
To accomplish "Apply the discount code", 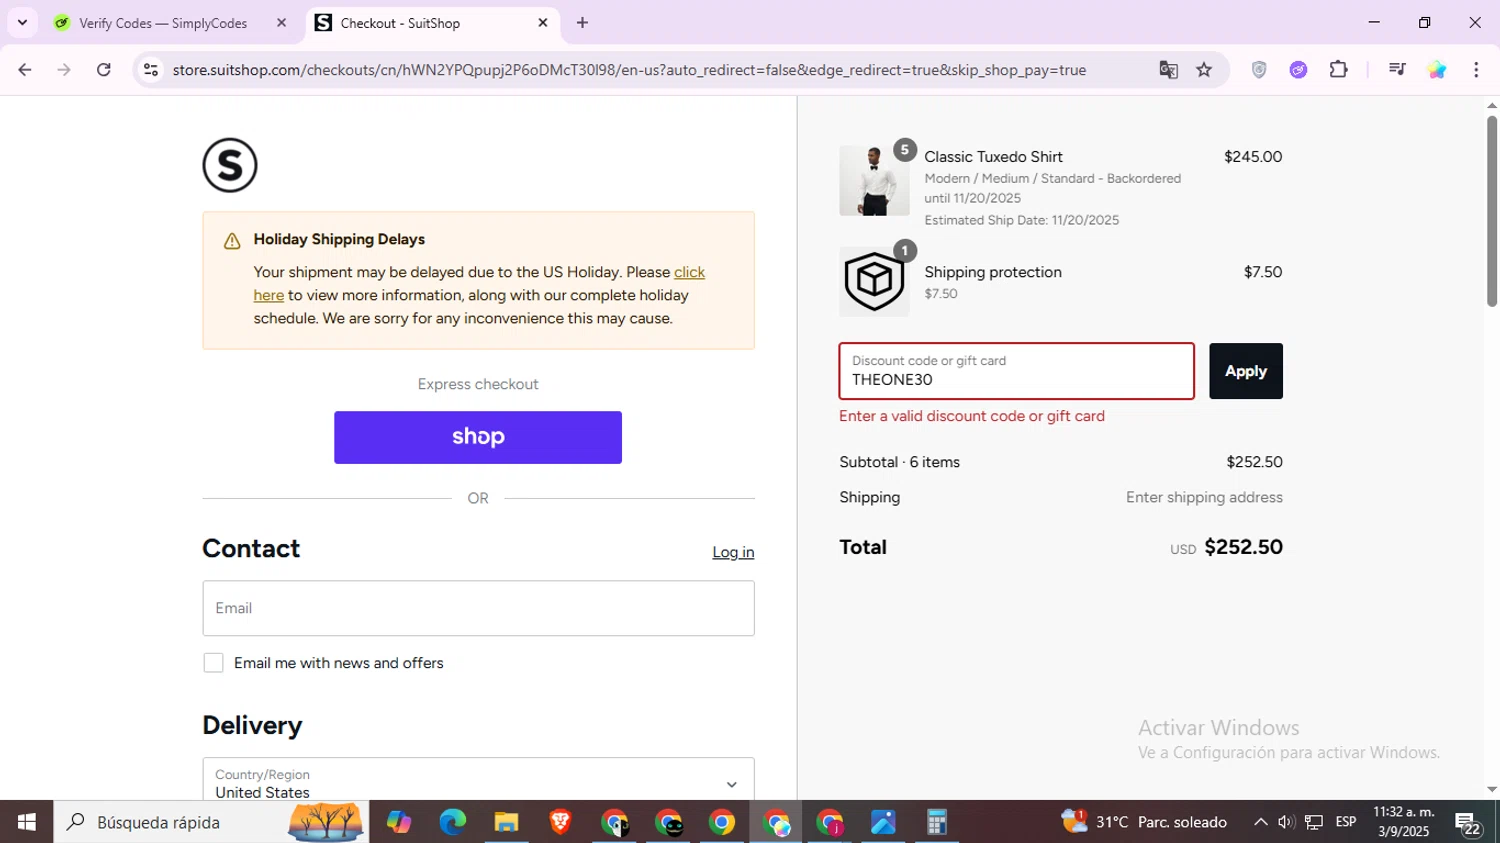I will pos(1246,371).
